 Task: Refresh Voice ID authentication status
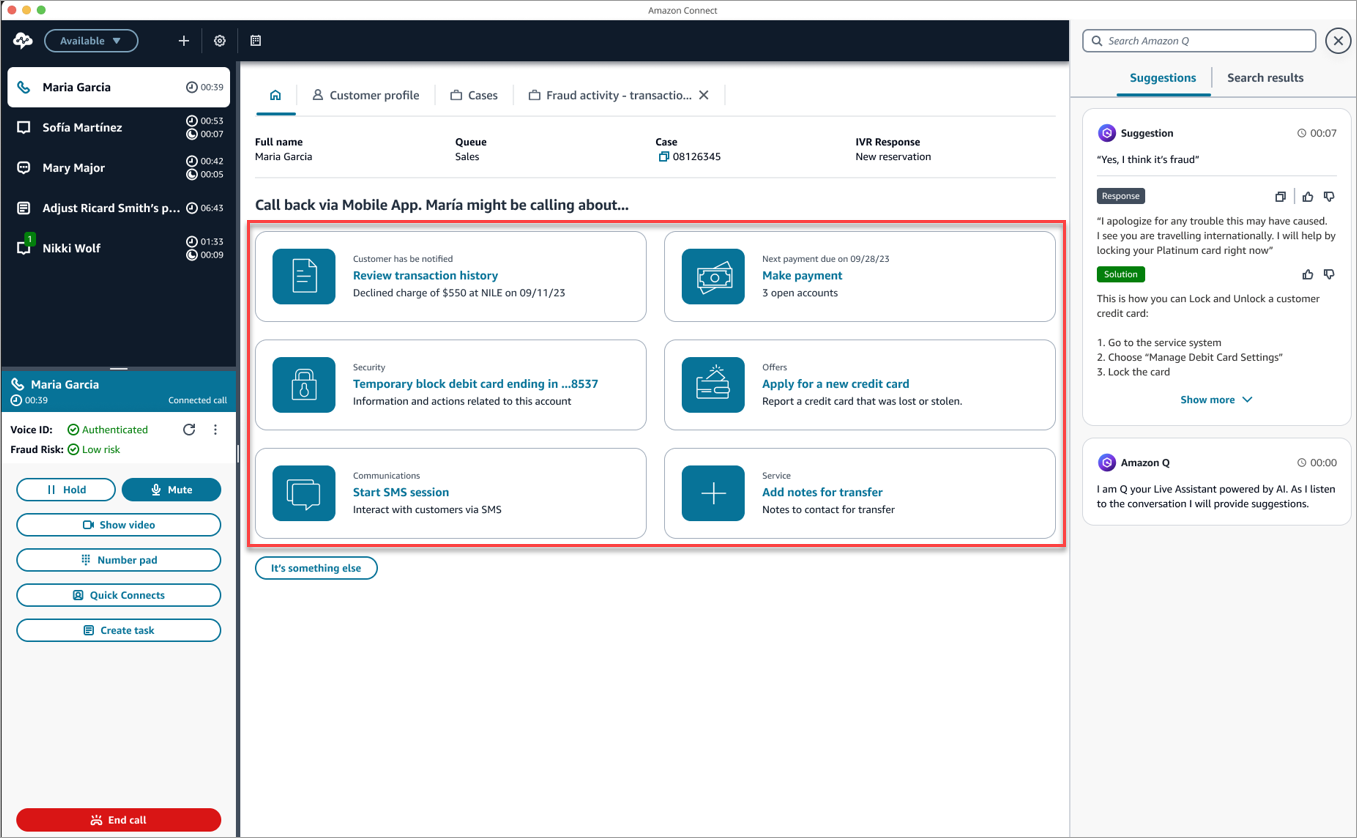[189, 430]
